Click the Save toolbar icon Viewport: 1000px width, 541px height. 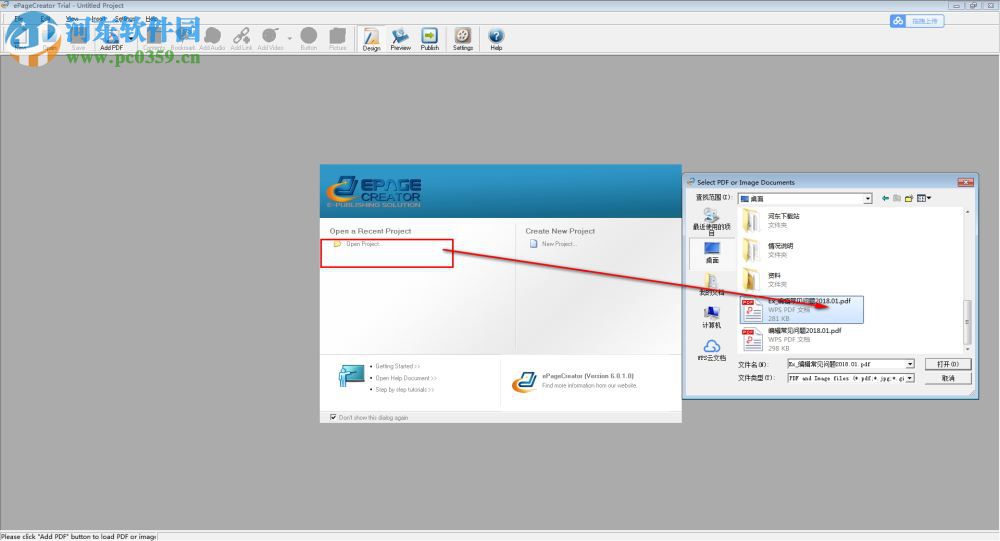[78, 40]
